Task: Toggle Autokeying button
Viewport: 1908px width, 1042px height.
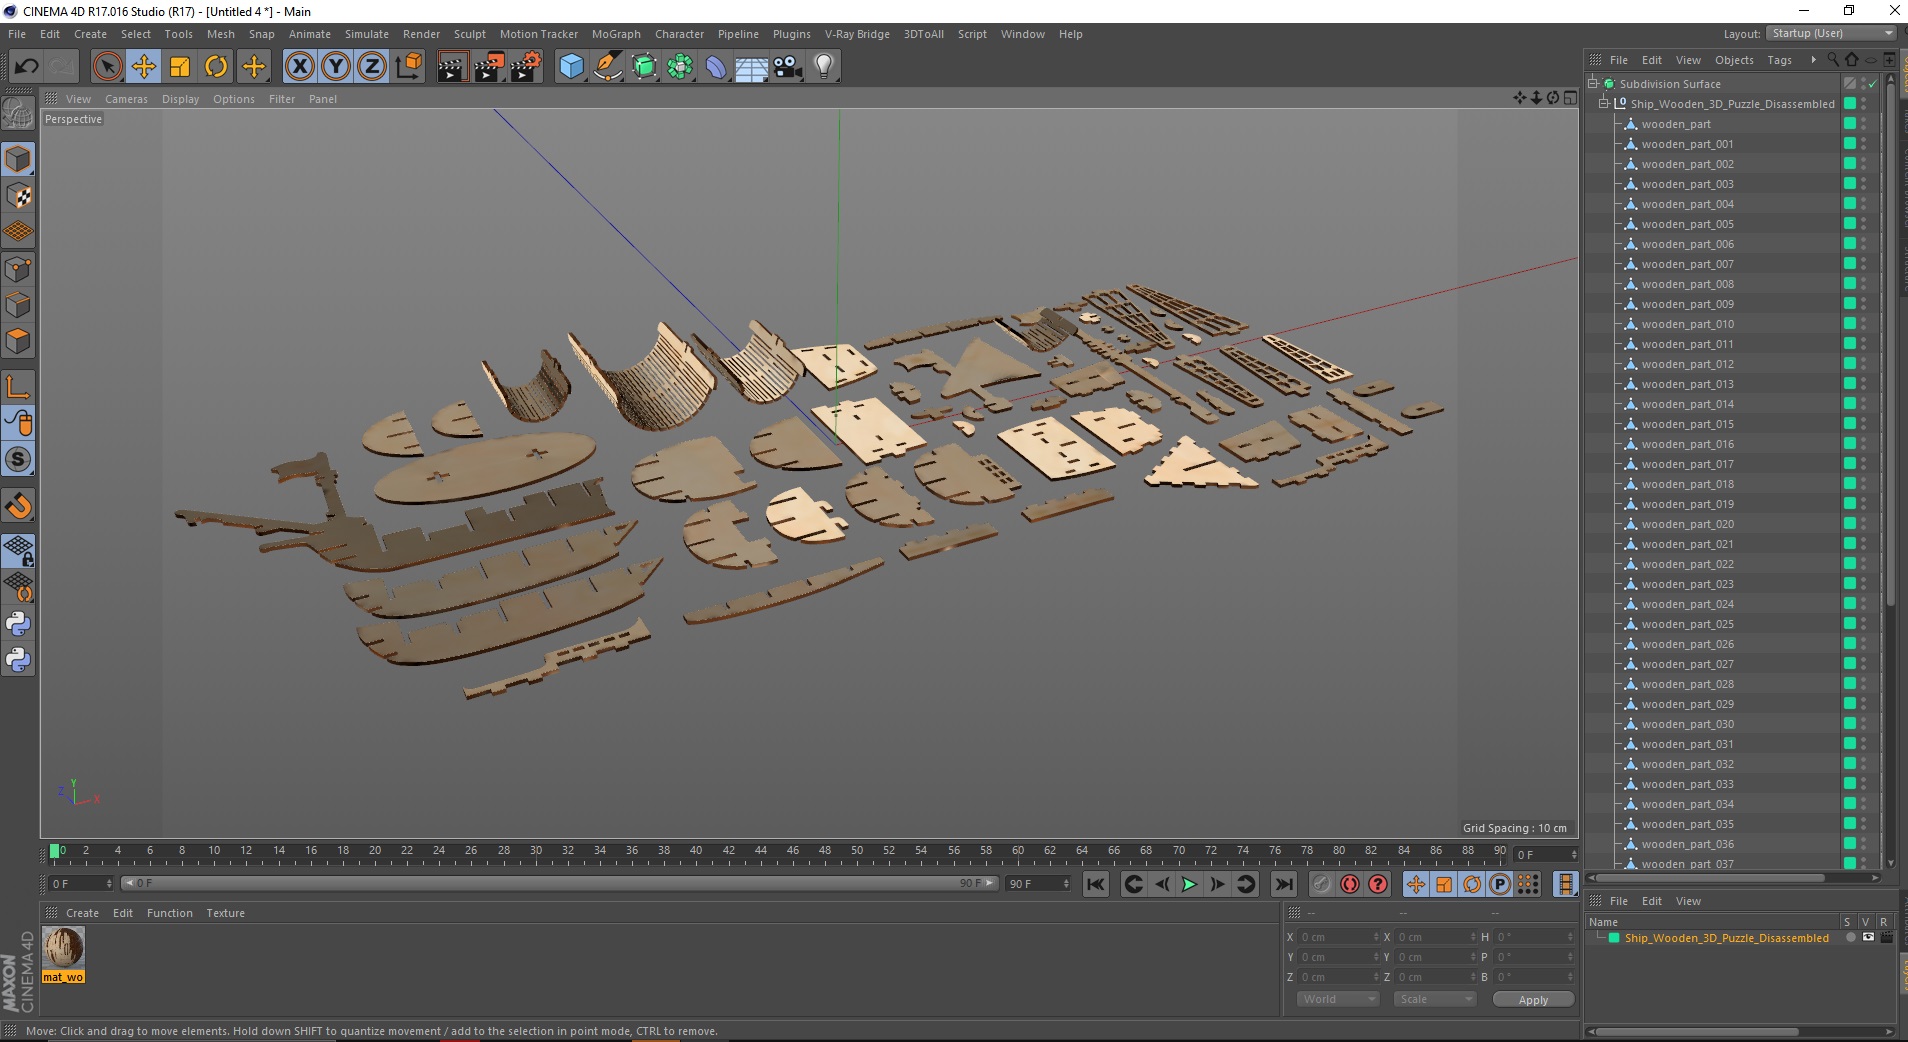Action: pos(1350,884)
